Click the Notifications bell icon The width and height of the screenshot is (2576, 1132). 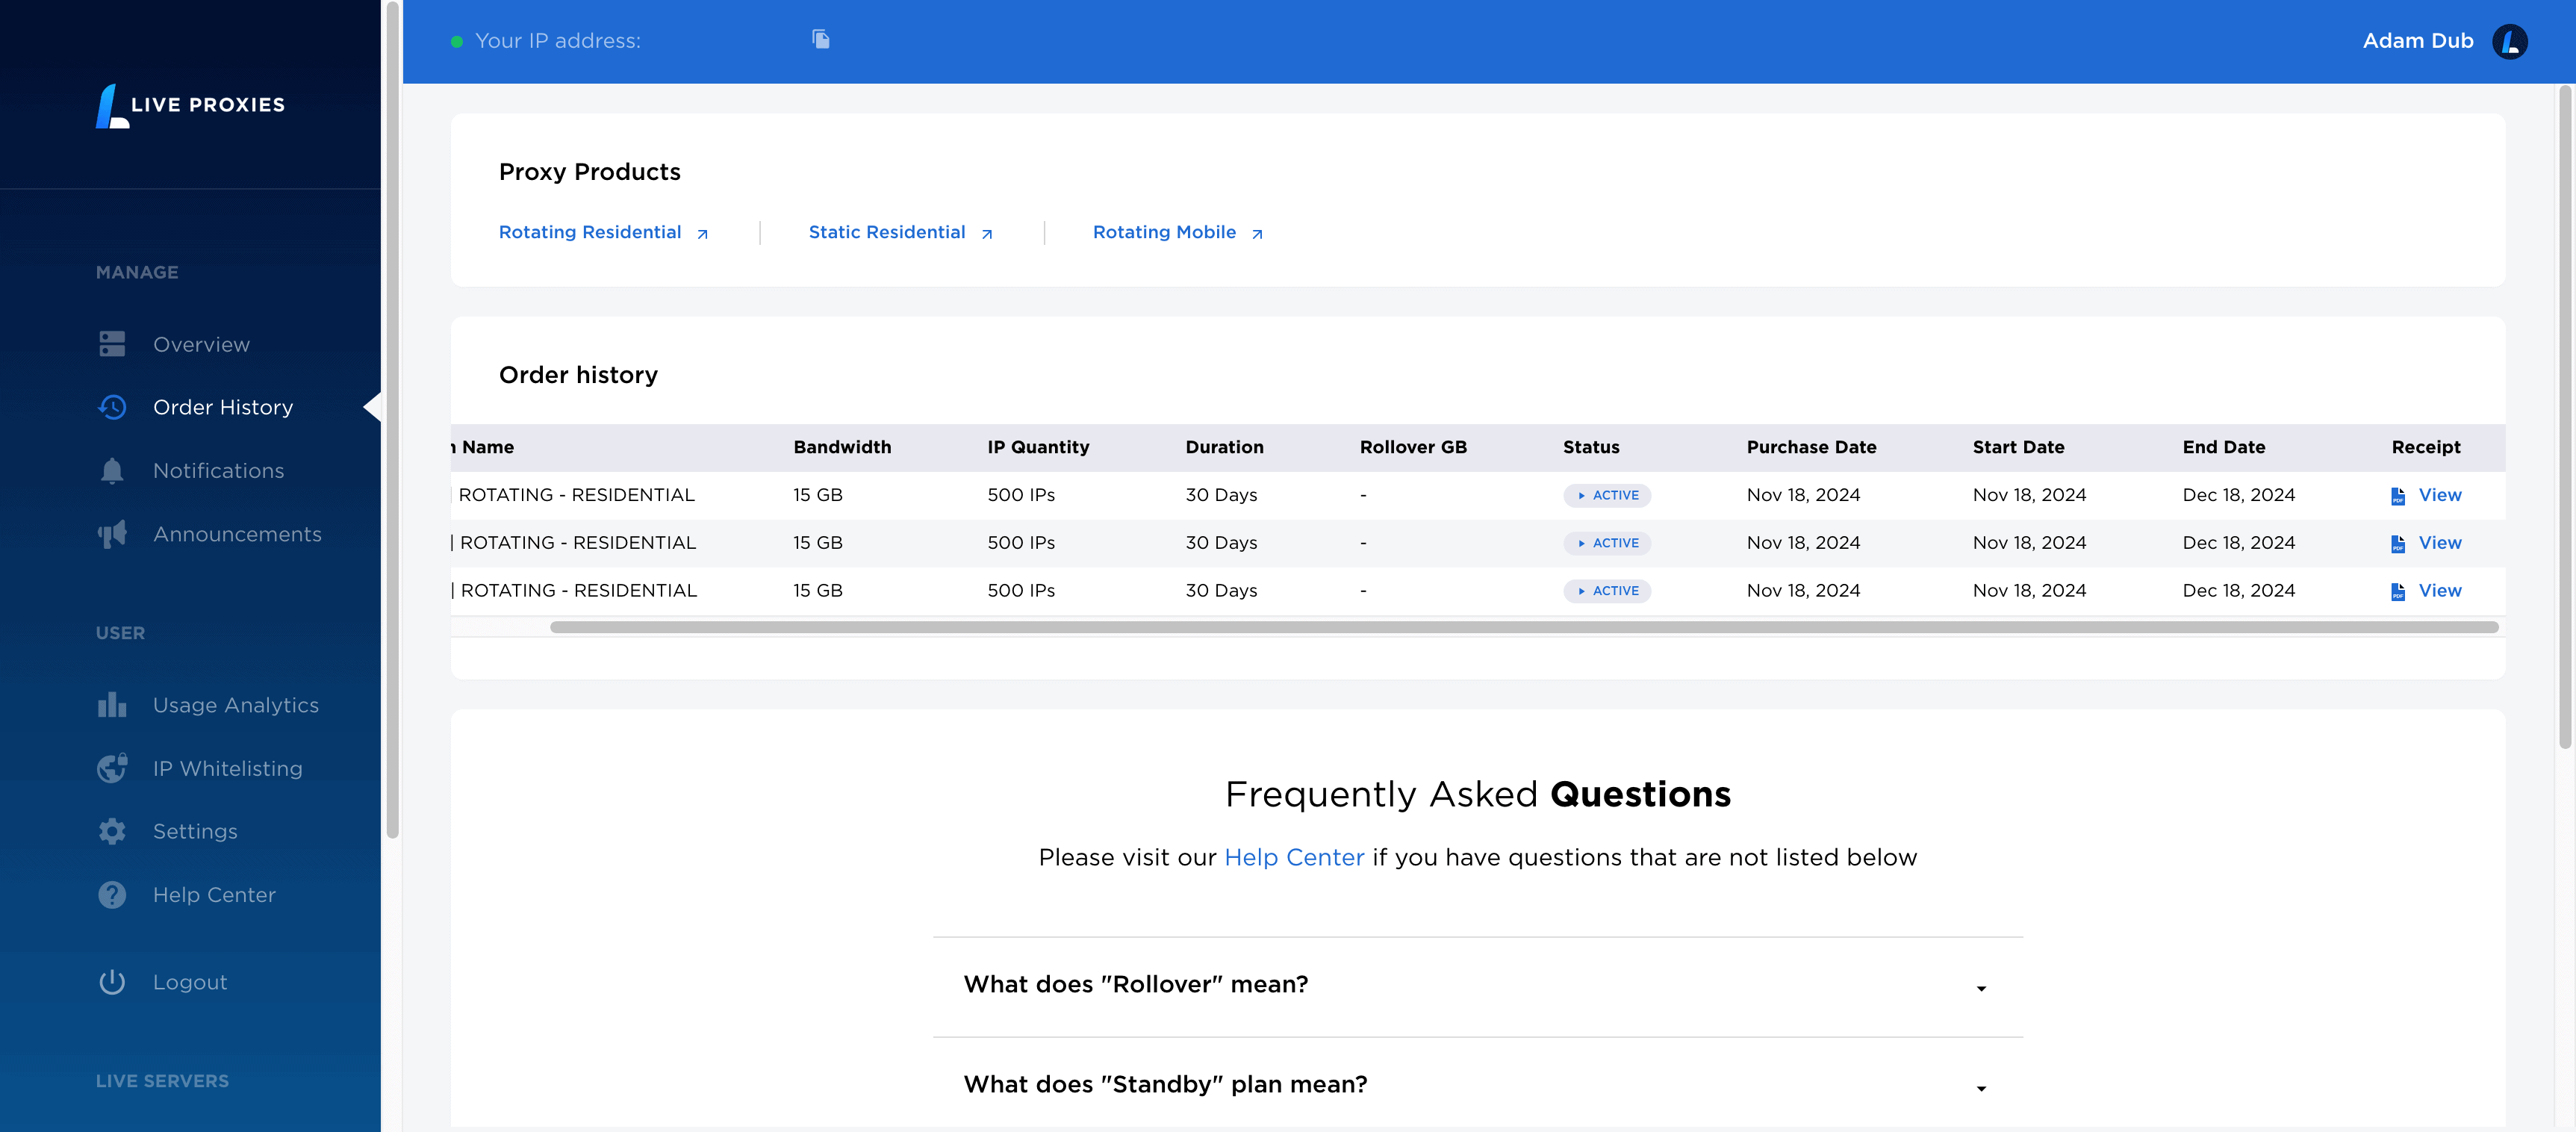point(112,471)
